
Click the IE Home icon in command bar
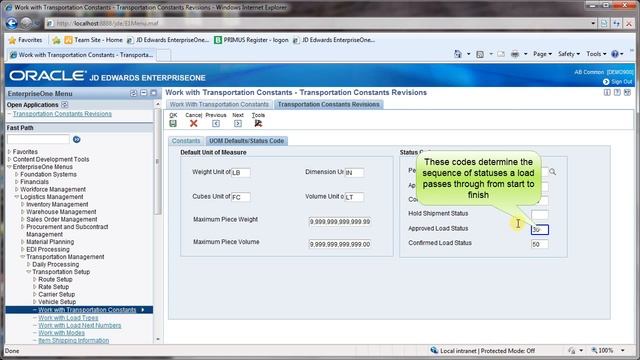(x=458, y=54)
